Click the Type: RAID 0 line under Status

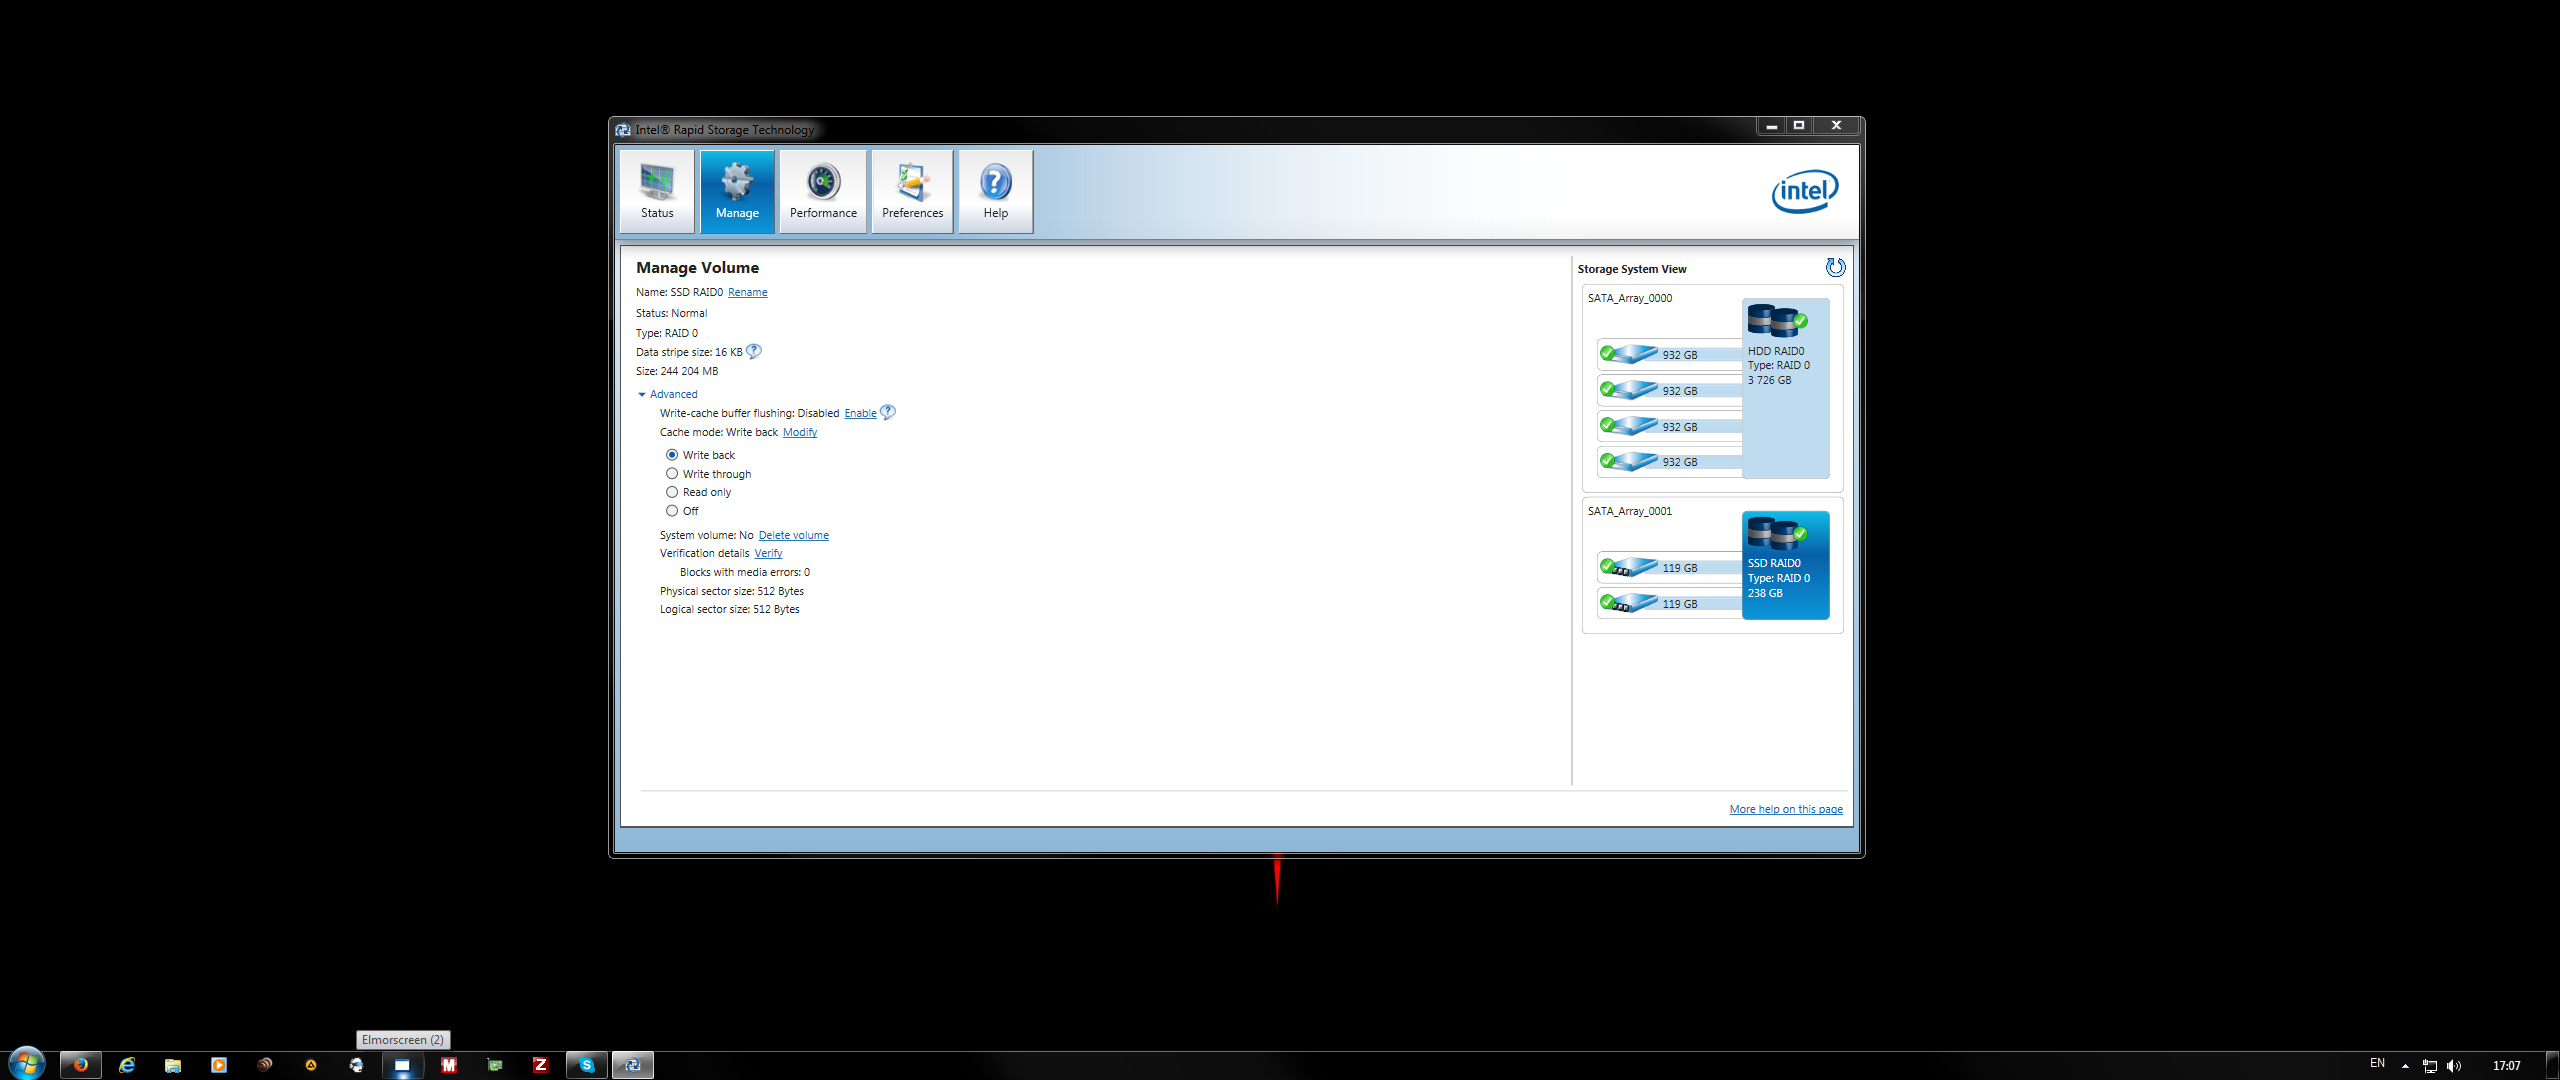click(x=667, y=333)
